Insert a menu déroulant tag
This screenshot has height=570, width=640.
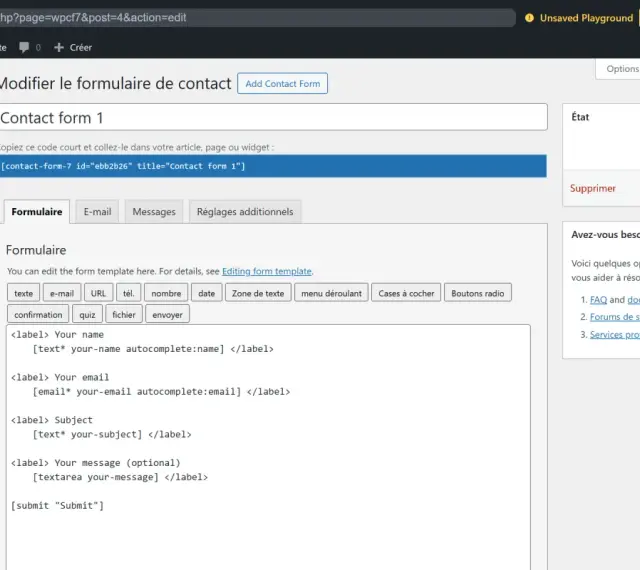click(x=331, y=293)
